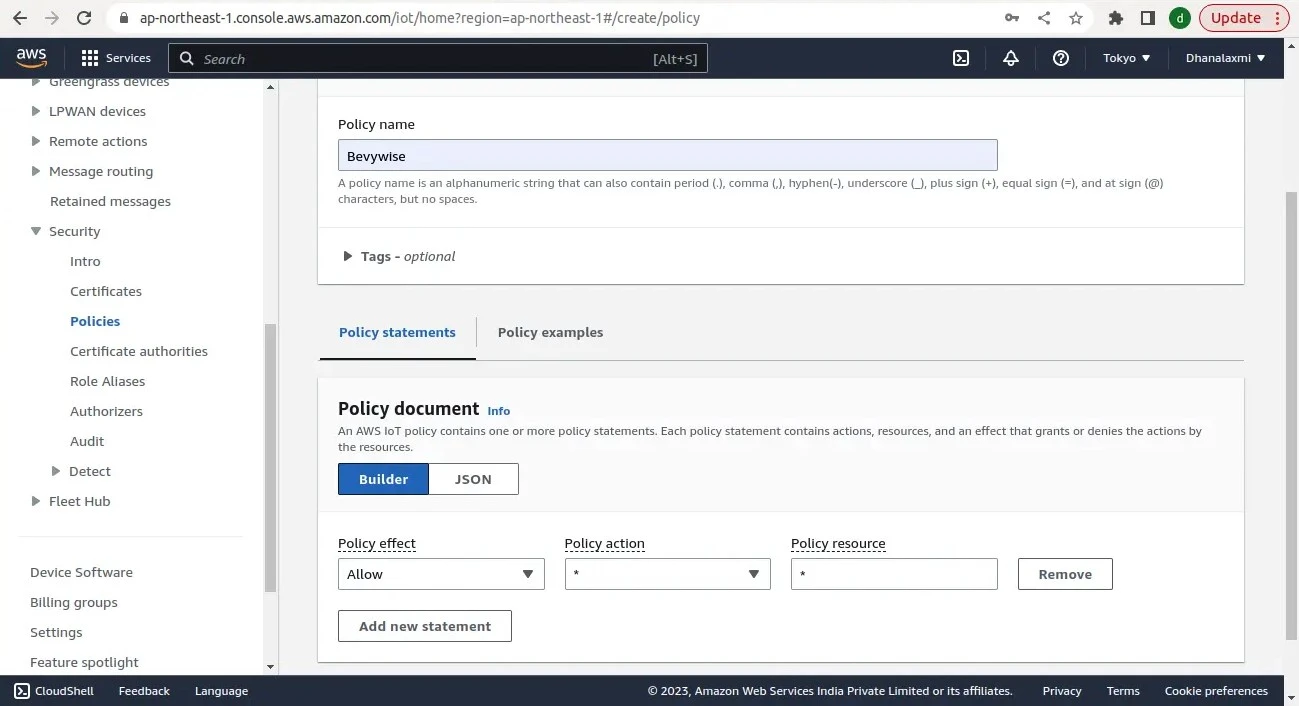This screenshot has width=1299, height=706.
Task: Open the Info link beside Policy document
Action: 498,411
